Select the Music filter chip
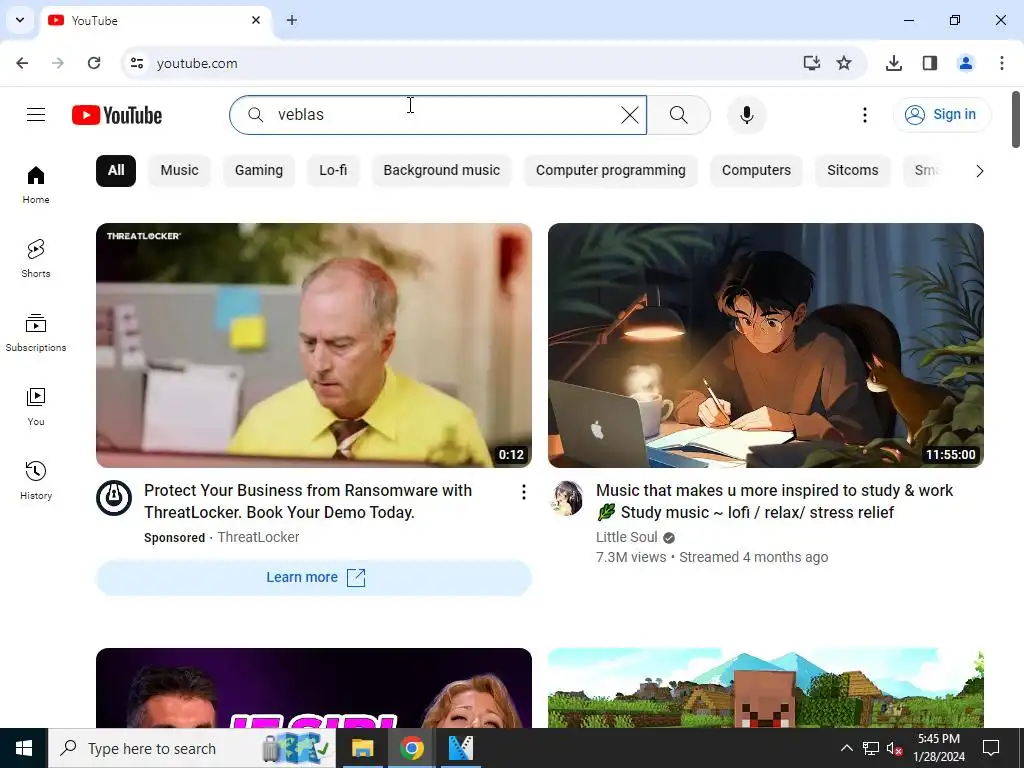This screenshot has height=768, width=1024. click(180, 170)
